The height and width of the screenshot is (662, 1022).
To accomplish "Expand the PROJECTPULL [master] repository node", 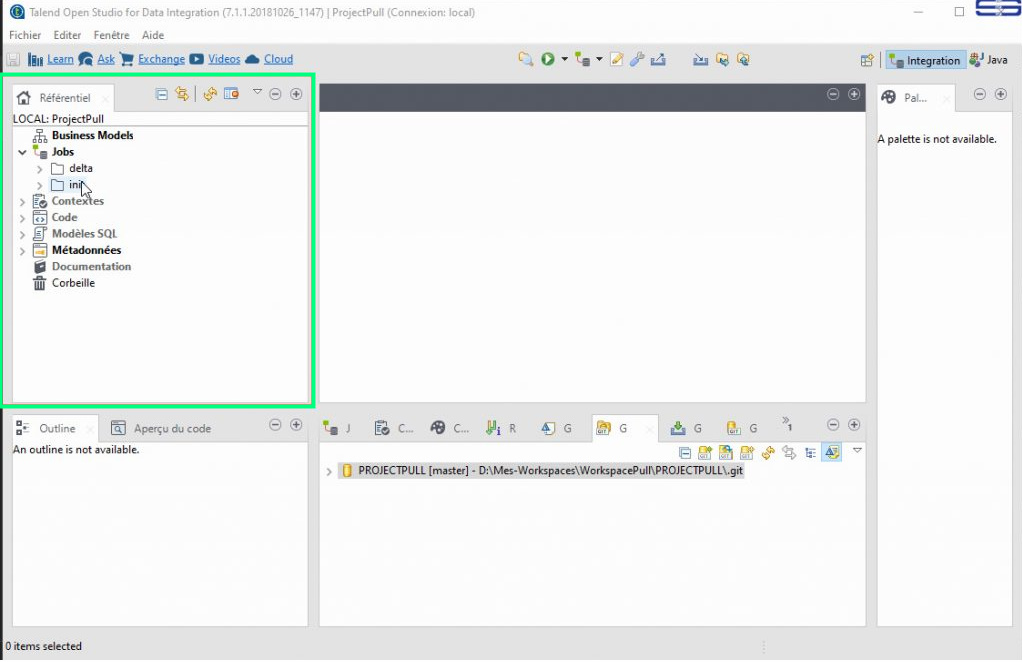I will click(328, 472).
